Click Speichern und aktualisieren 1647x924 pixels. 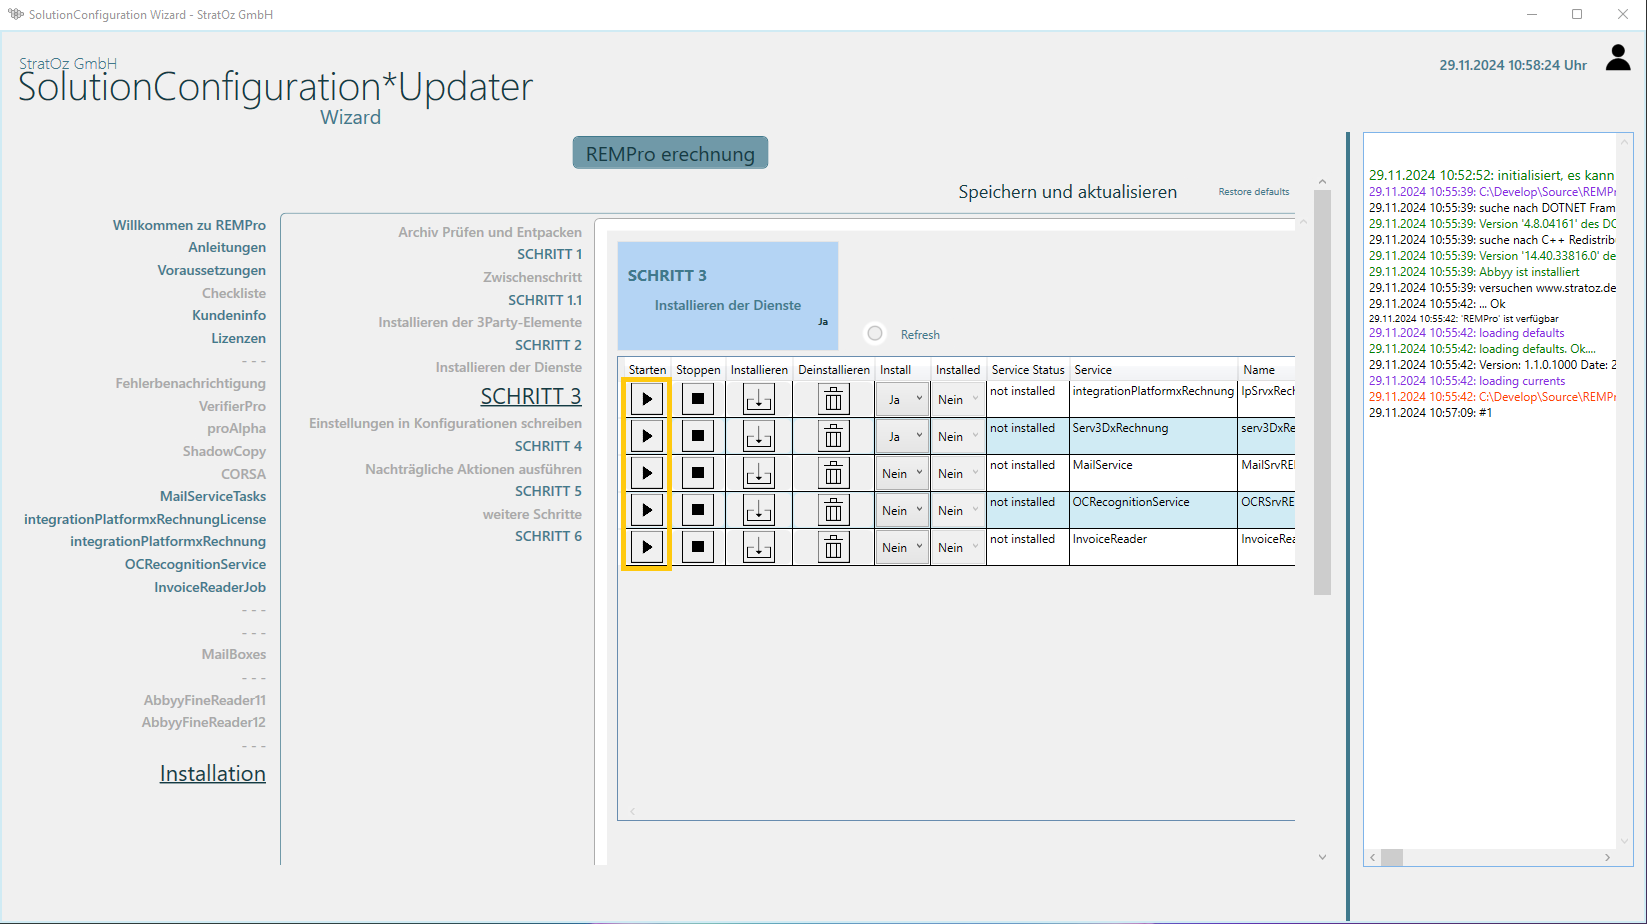coord(1067,192)
